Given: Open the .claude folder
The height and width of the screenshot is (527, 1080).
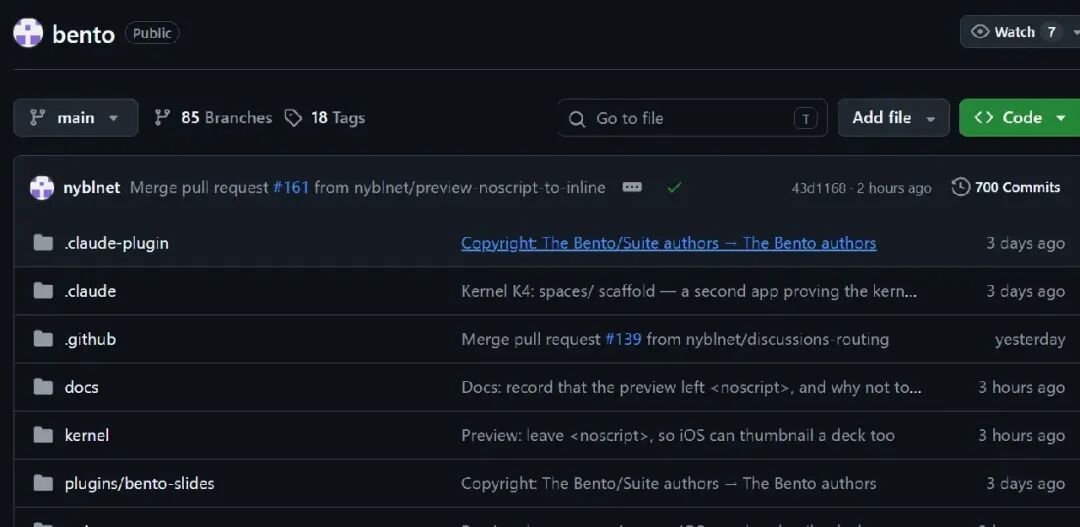Looking at the screenshot, I should (90, 291).
